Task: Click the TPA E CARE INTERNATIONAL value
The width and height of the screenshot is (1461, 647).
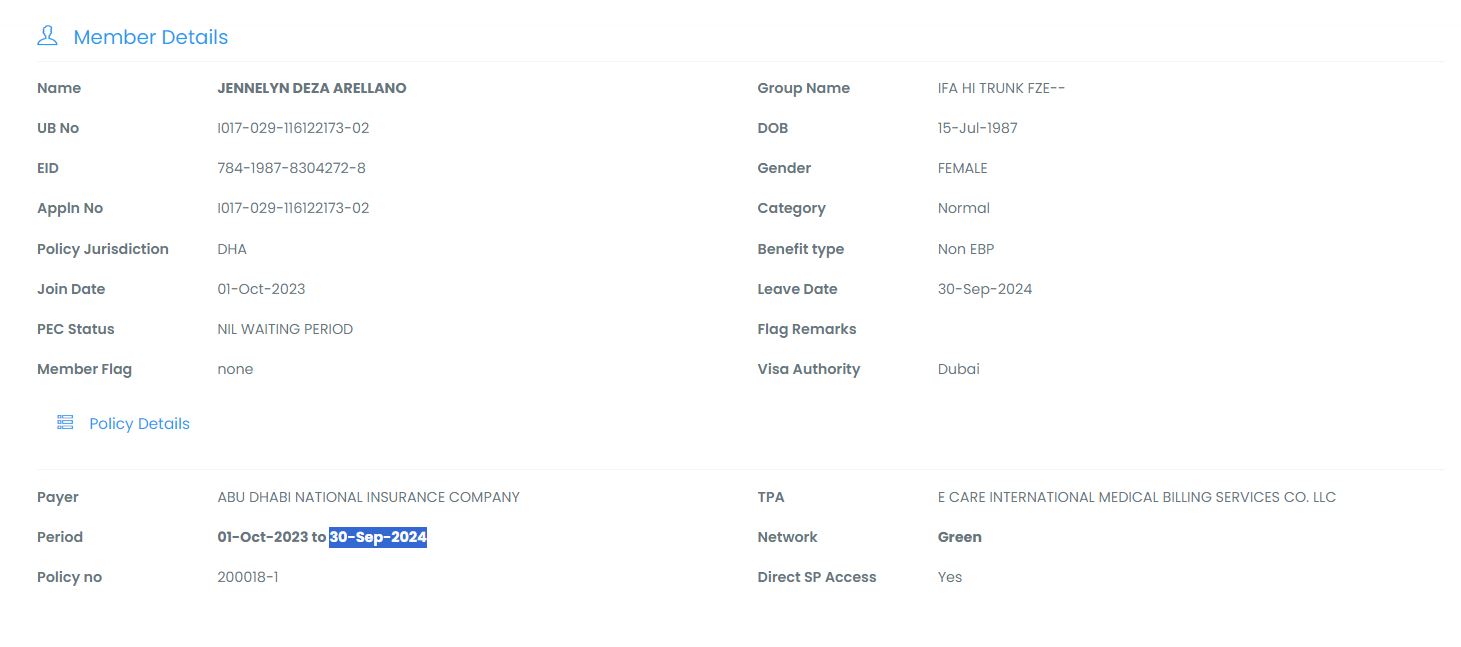Action: (x=1136, y=497)
